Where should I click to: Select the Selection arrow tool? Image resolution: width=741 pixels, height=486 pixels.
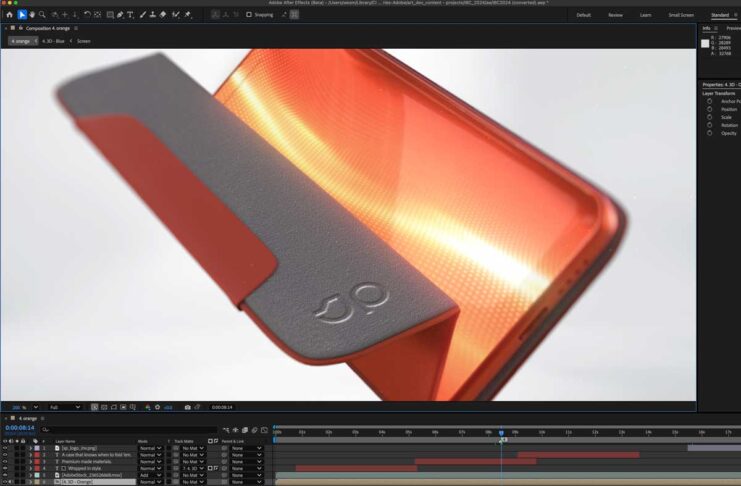22,15
